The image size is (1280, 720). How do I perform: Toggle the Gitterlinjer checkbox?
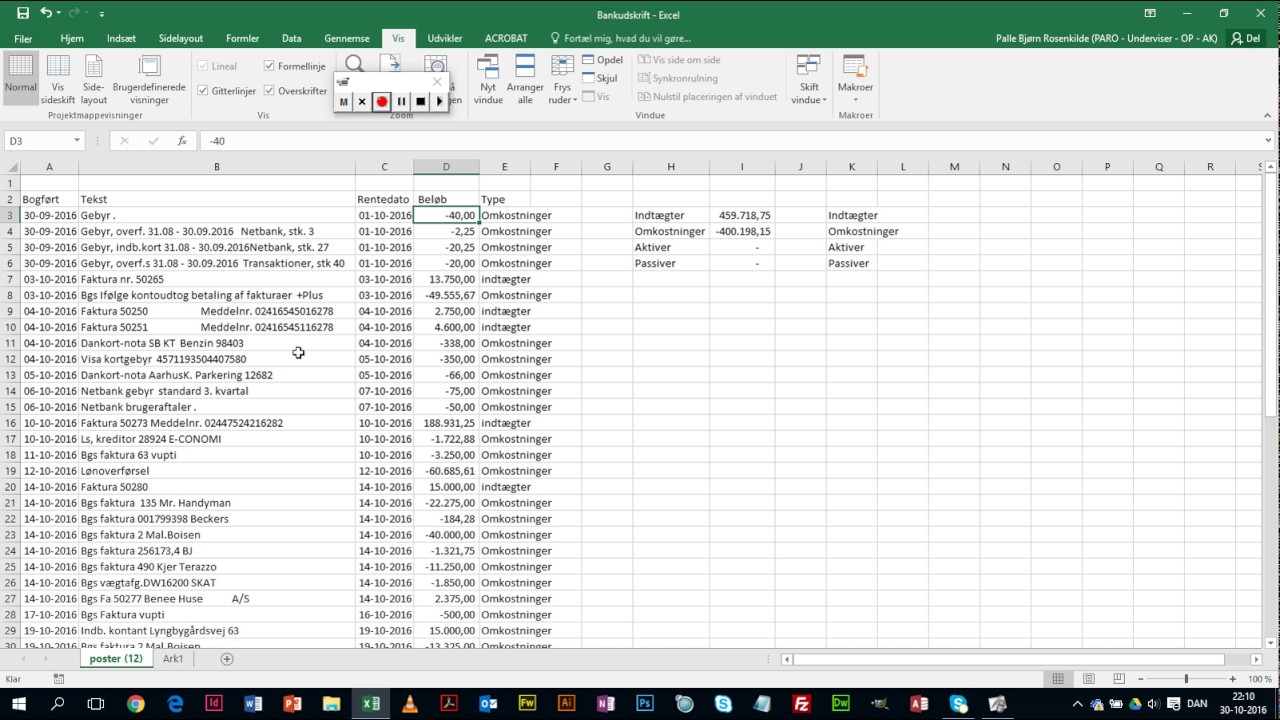[203, 91]
